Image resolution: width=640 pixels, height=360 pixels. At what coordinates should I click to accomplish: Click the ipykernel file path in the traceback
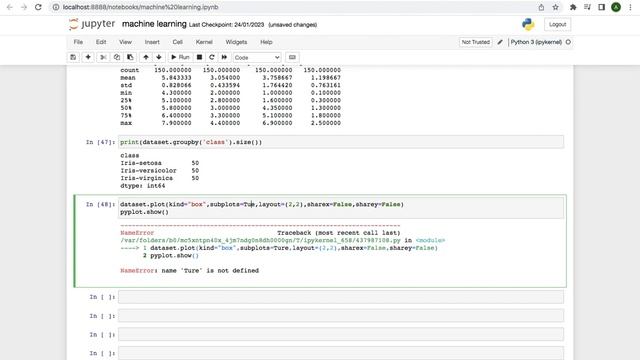pyautogui.click(x=260, y=240)
